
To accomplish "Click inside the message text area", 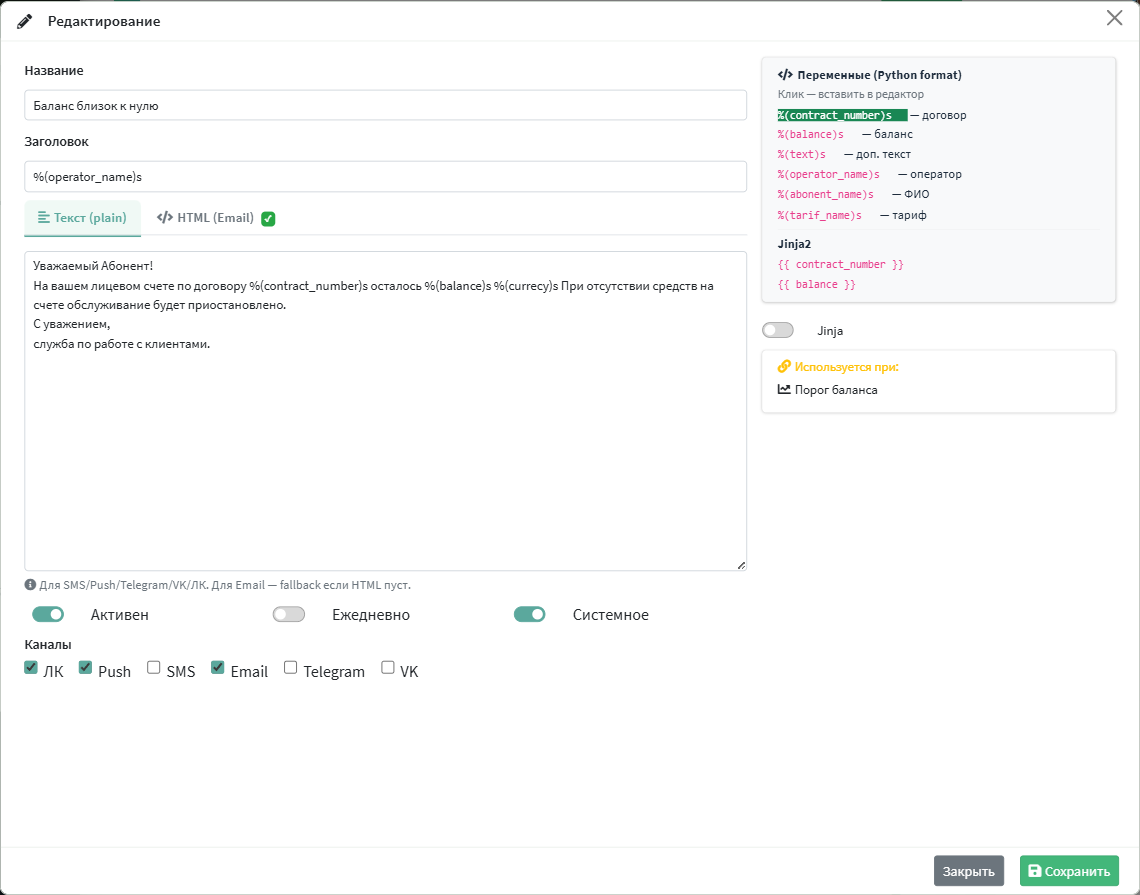I will pyautogui.click(x=385, y=411).
